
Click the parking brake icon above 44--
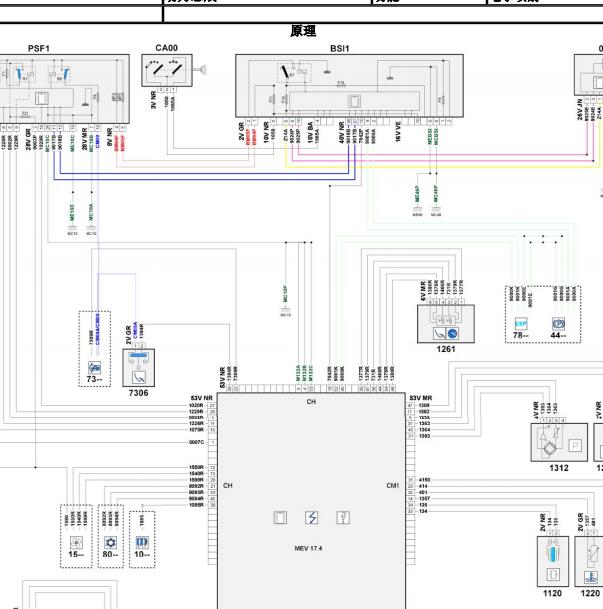(558, 324)
